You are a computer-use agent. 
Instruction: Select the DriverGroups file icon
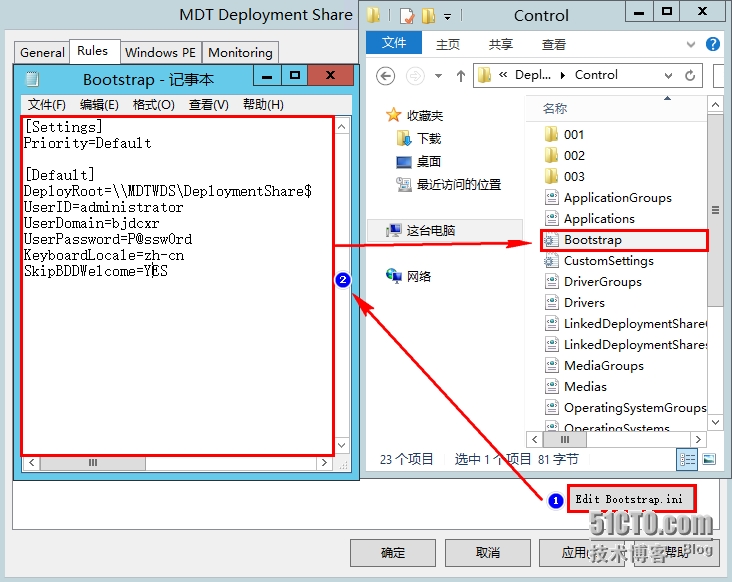(551, 281)
